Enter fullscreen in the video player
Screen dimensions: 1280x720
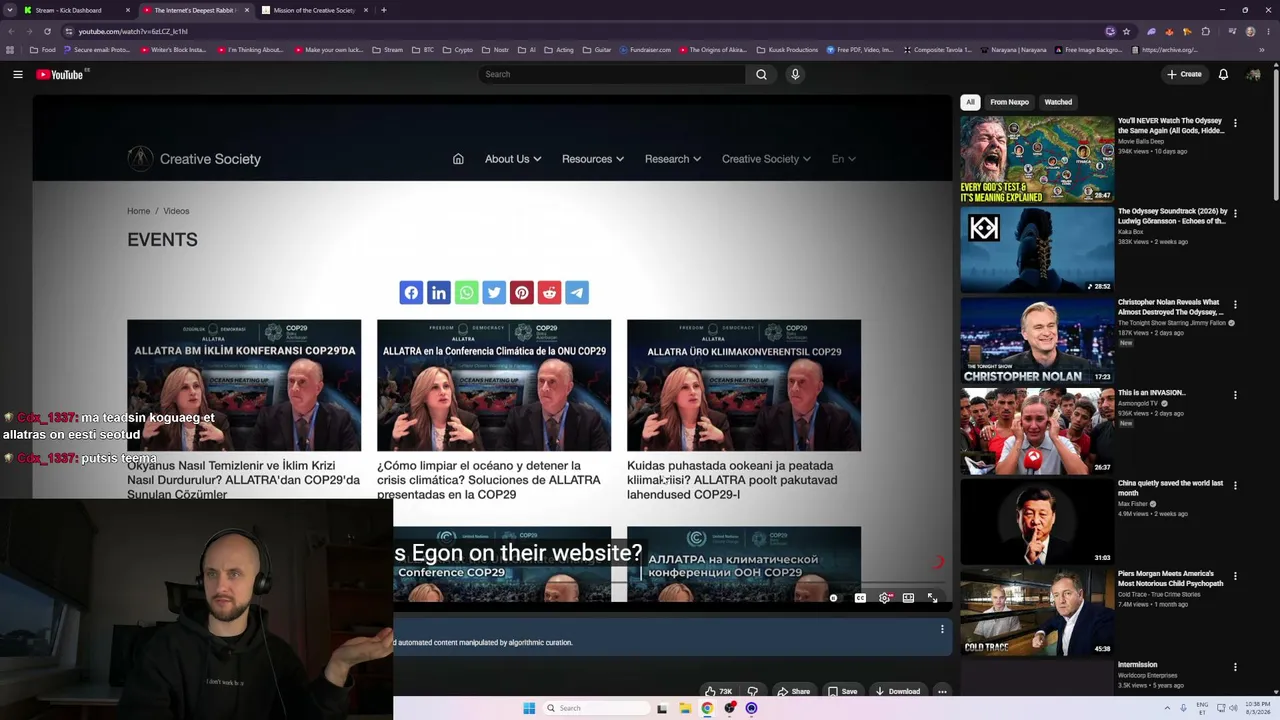(x=932, y=598)
